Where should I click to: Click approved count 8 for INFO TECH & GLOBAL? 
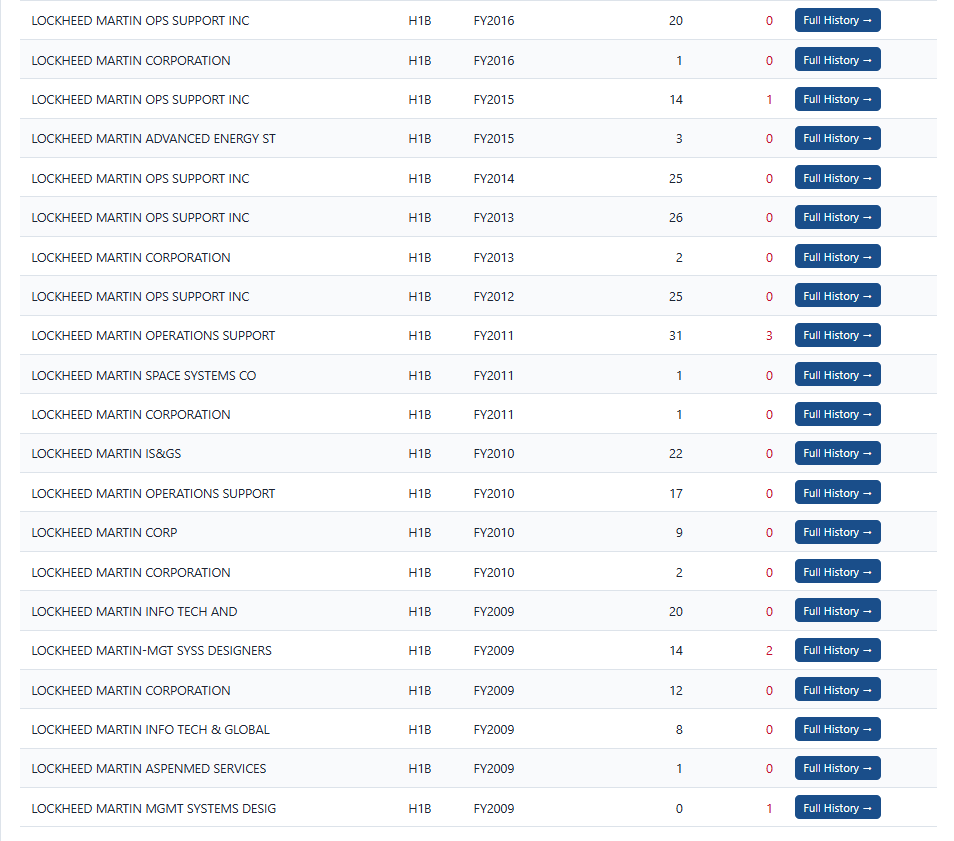[679, 730]
